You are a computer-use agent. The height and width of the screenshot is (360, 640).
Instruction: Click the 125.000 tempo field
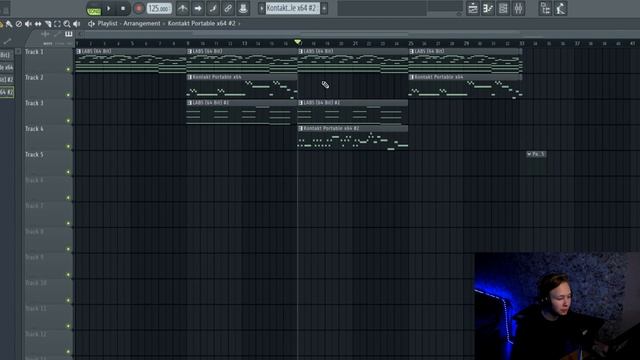click(x=159, y=8)
